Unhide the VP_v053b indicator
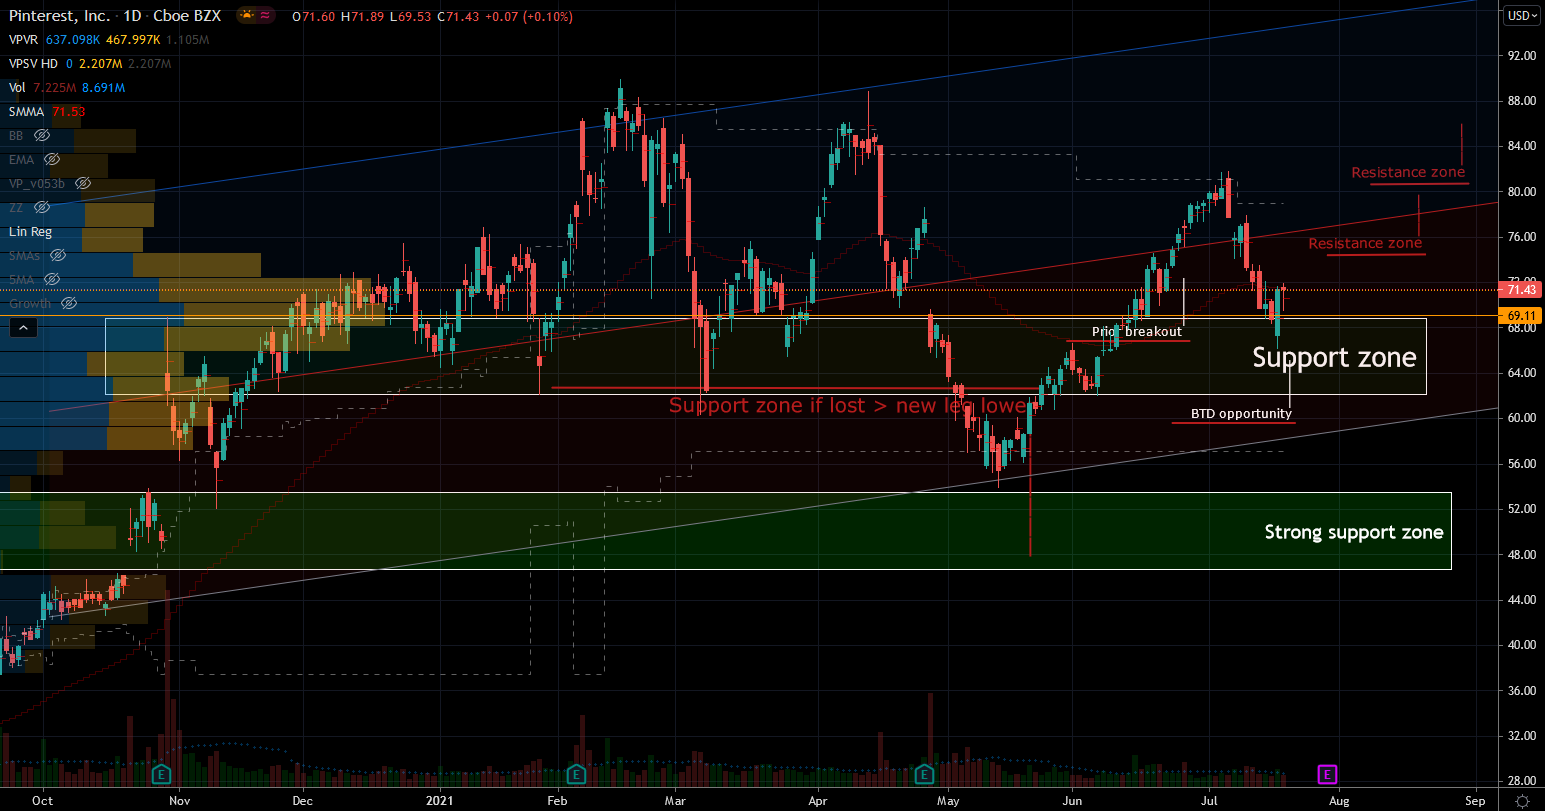Screen dimensions: 1545x811 click(x=84, y=183)
